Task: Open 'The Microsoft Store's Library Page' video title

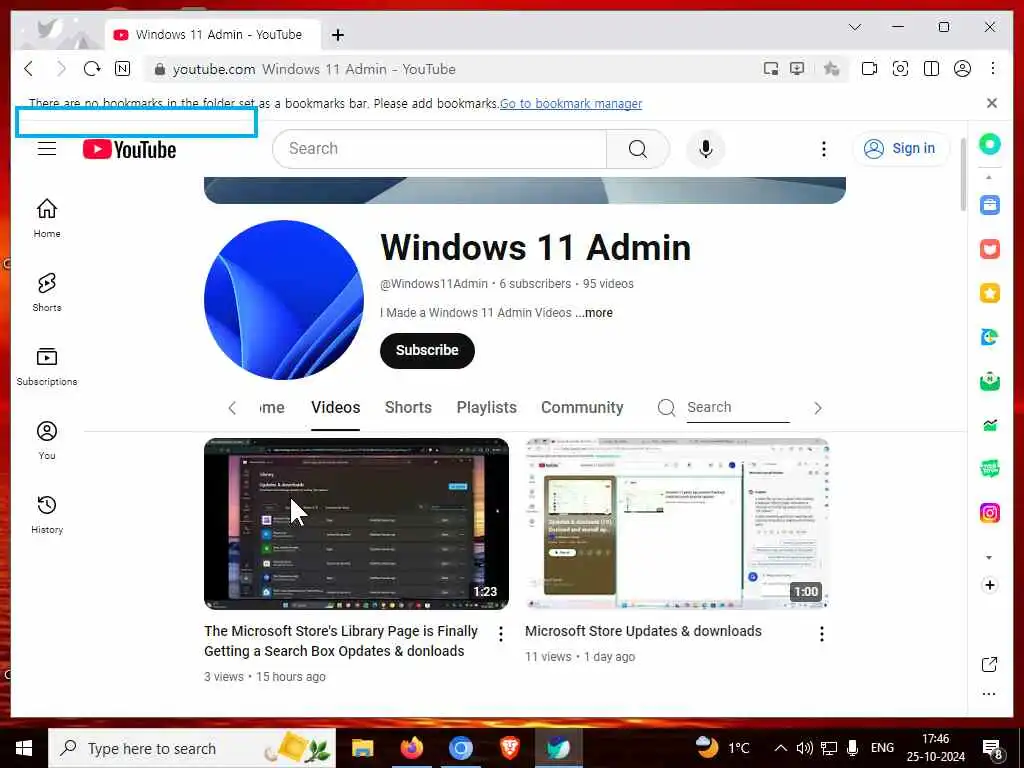Action: (x=341, y=641)
